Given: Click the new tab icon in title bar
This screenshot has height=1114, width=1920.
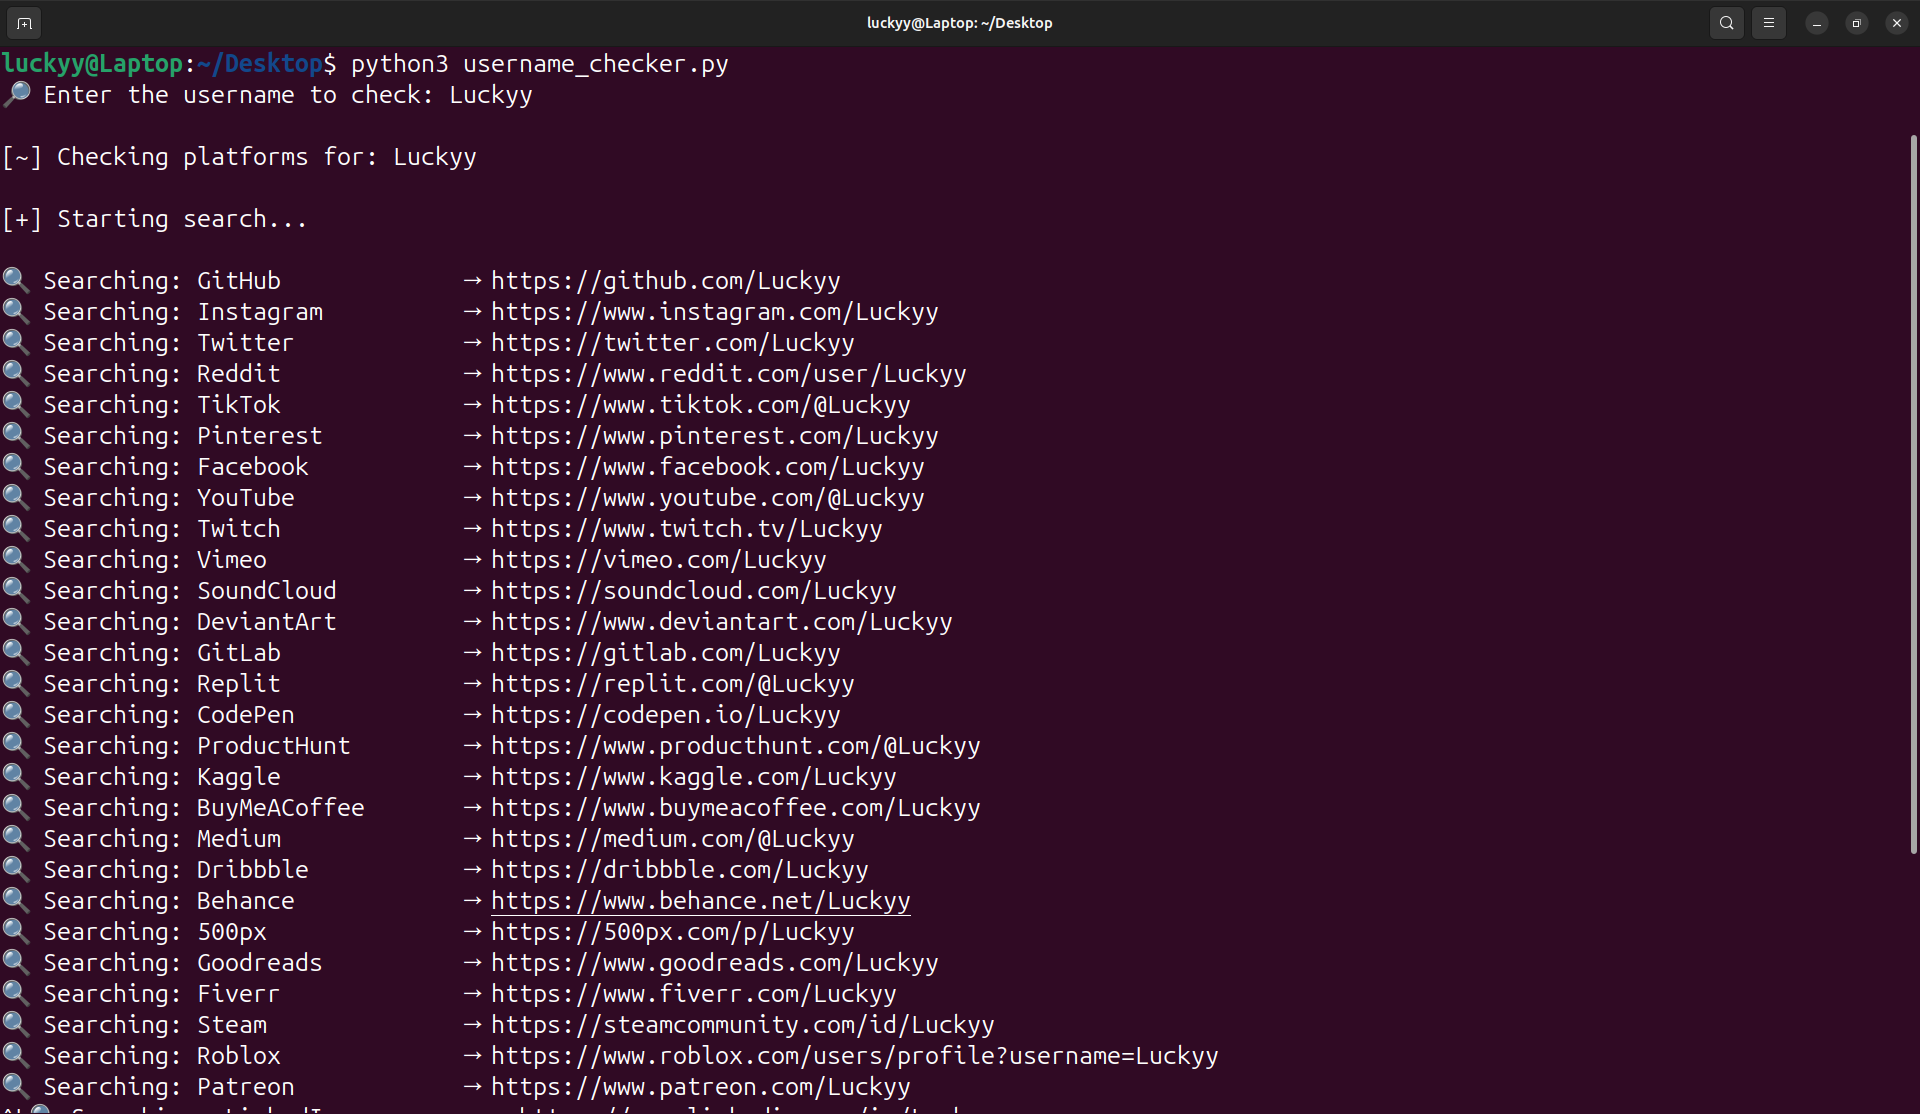Looking at the screenshot, I should click(24, 22).
